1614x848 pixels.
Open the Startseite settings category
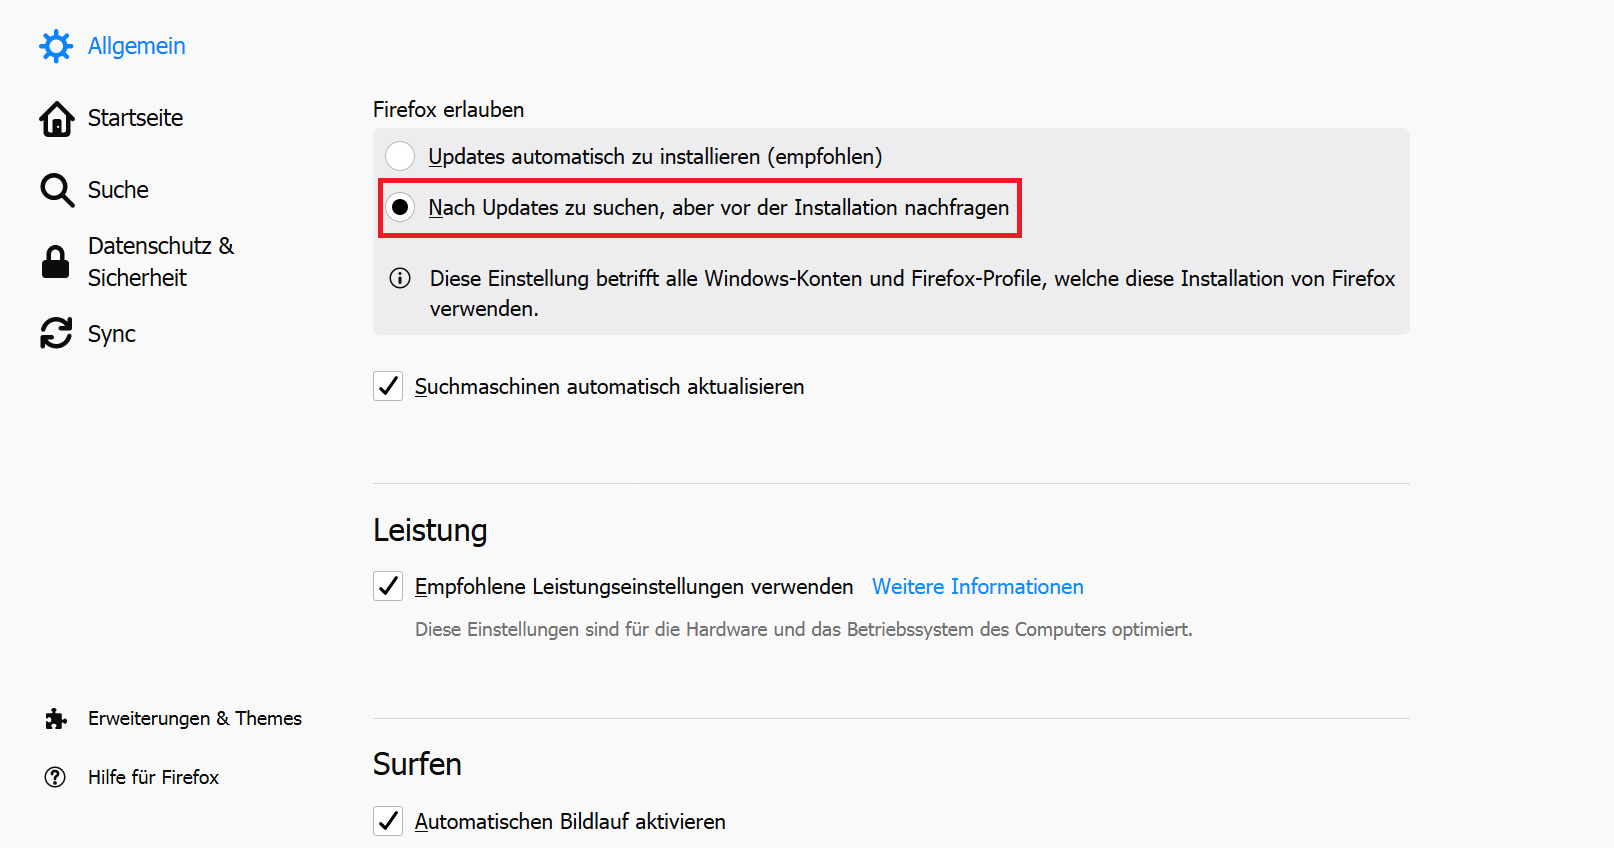click(x=135, y=118)
